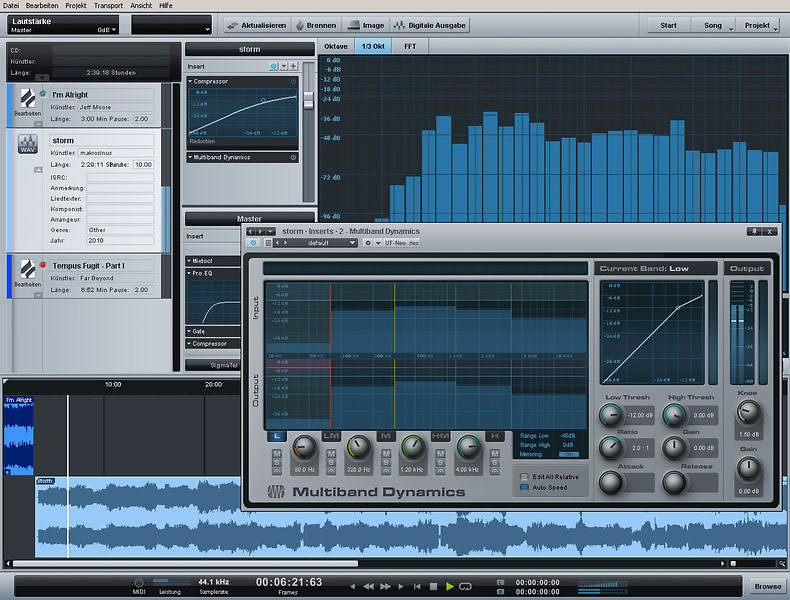Viewport: 790px width, 600px height.
Task: Toggle the loop button in transport
Action: point(466,586)
